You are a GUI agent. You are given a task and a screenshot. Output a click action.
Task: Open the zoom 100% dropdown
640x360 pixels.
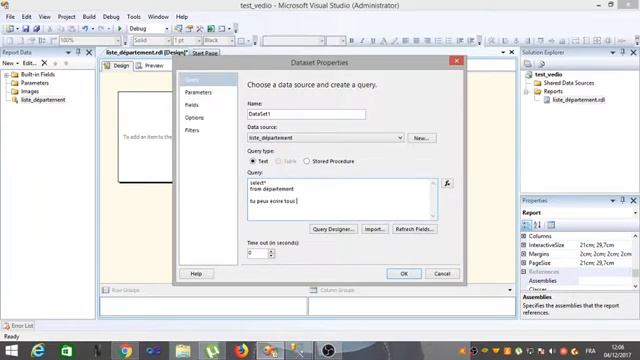click(118, 41)
